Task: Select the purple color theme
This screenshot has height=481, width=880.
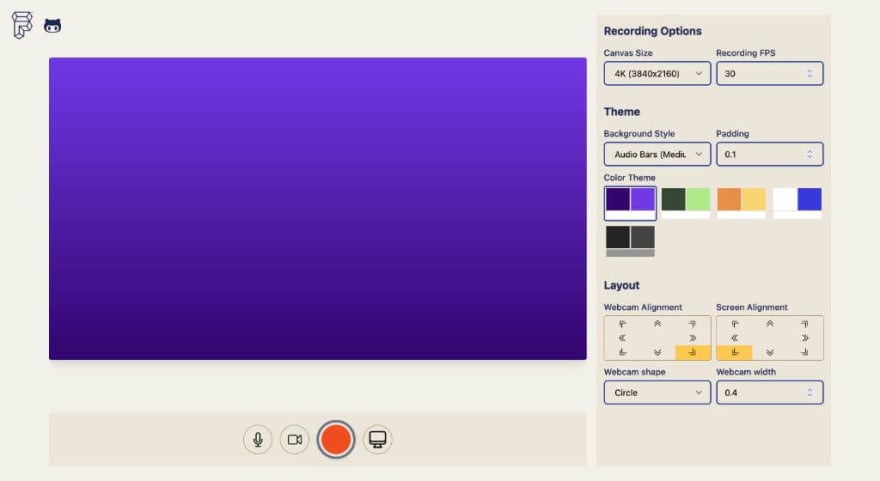Action: (x=630, y=203)
